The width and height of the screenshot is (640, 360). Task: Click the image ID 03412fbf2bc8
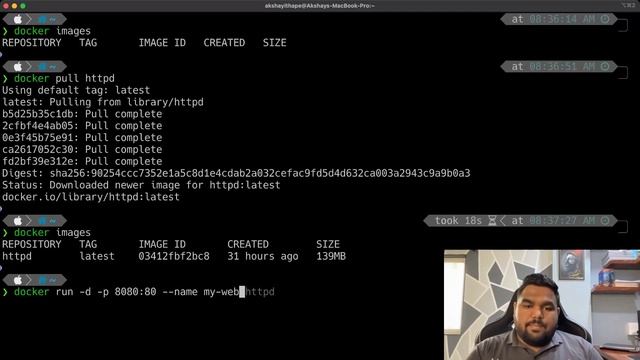point(174,256)
